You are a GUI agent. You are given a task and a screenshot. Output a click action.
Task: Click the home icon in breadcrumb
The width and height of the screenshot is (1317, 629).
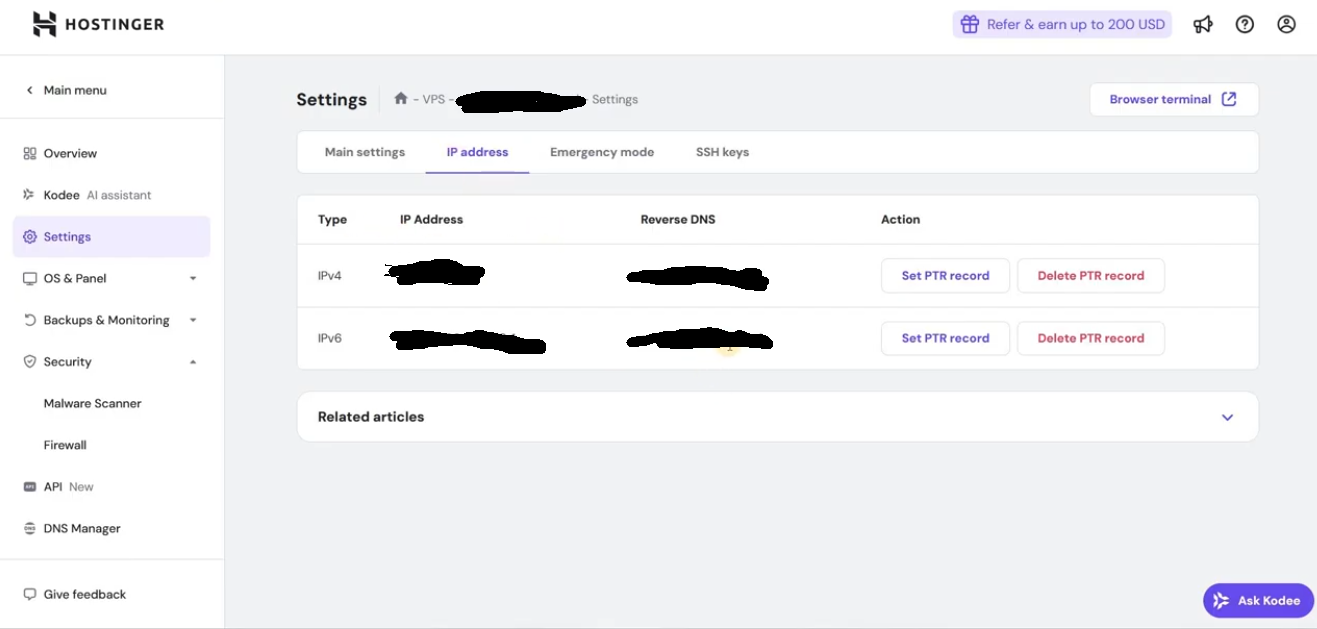click(x=401, y=99)
